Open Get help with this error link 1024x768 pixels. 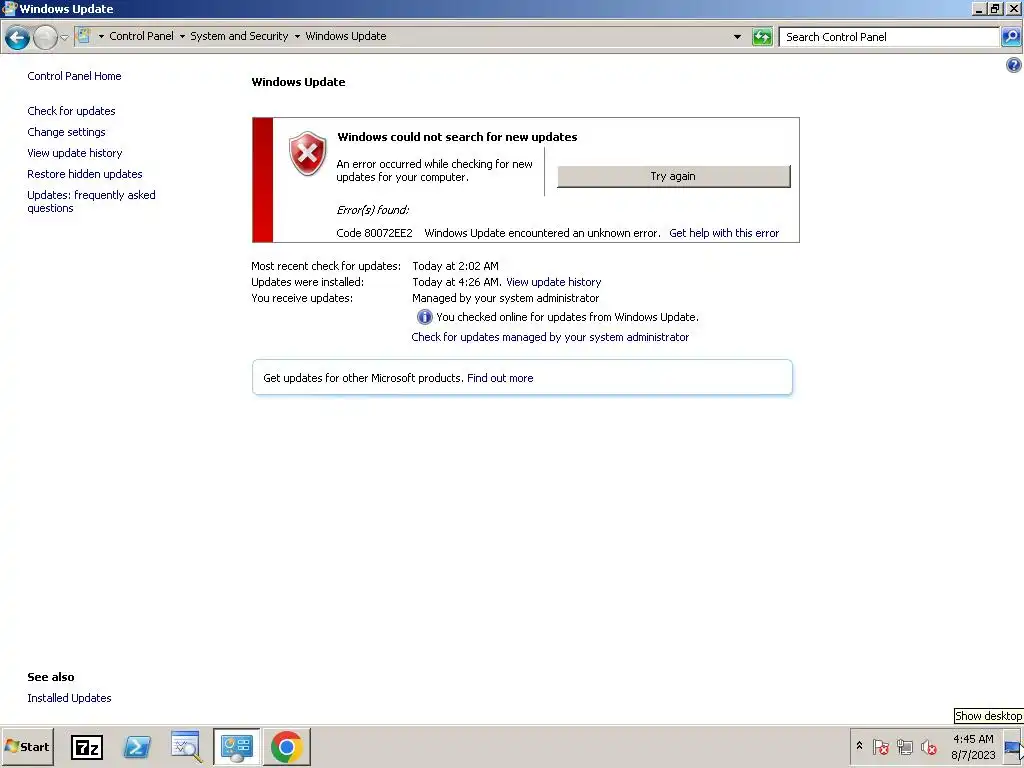click(x=724, y=233)
